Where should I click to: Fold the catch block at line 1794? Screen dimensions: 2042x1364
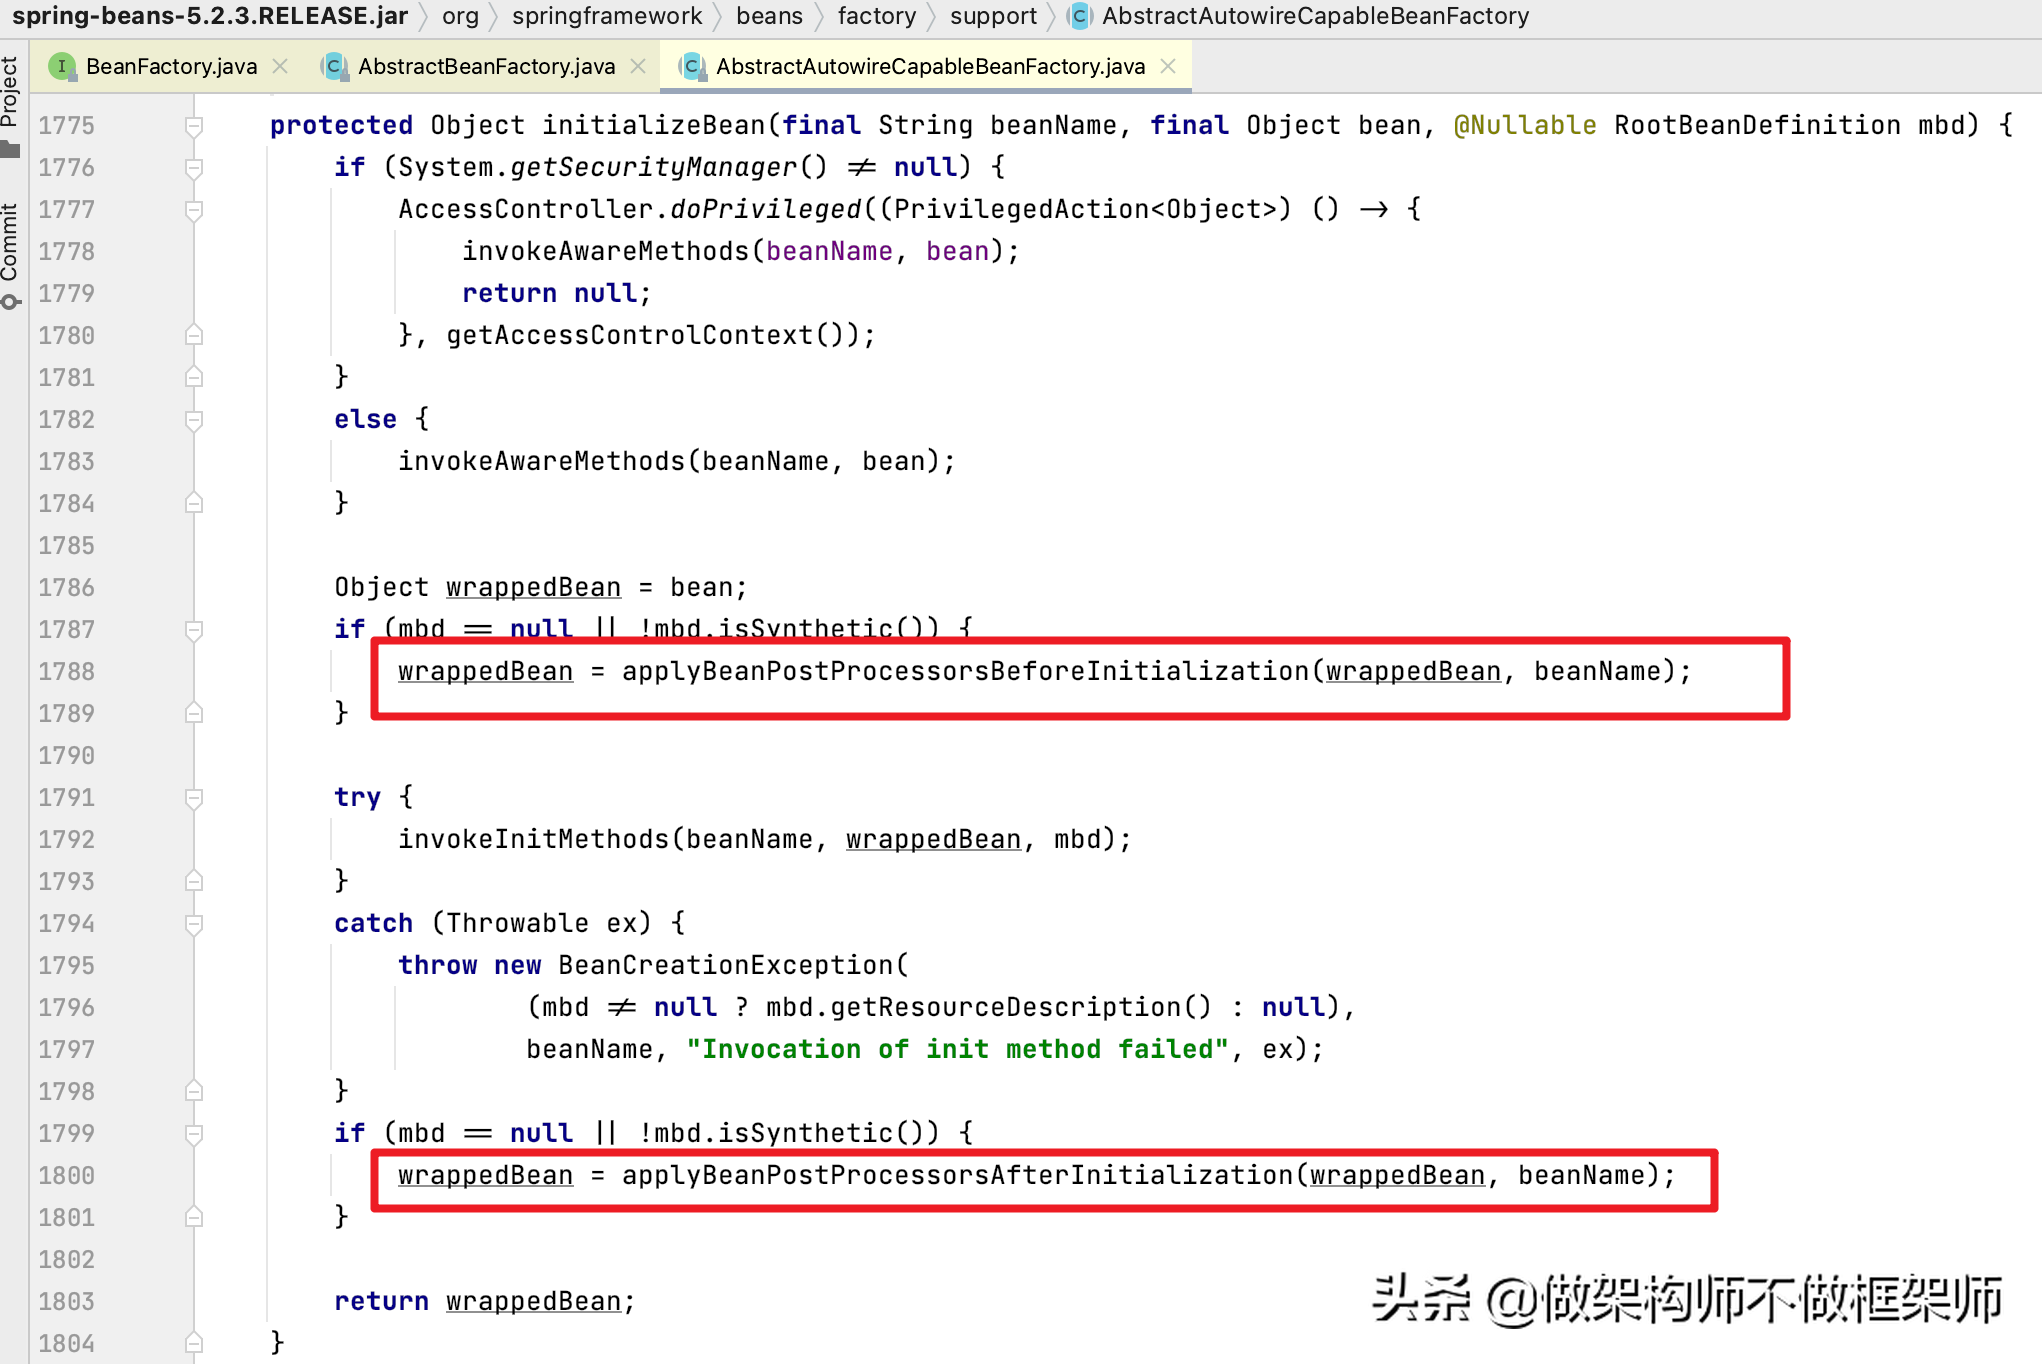click(x=194, y=923)
